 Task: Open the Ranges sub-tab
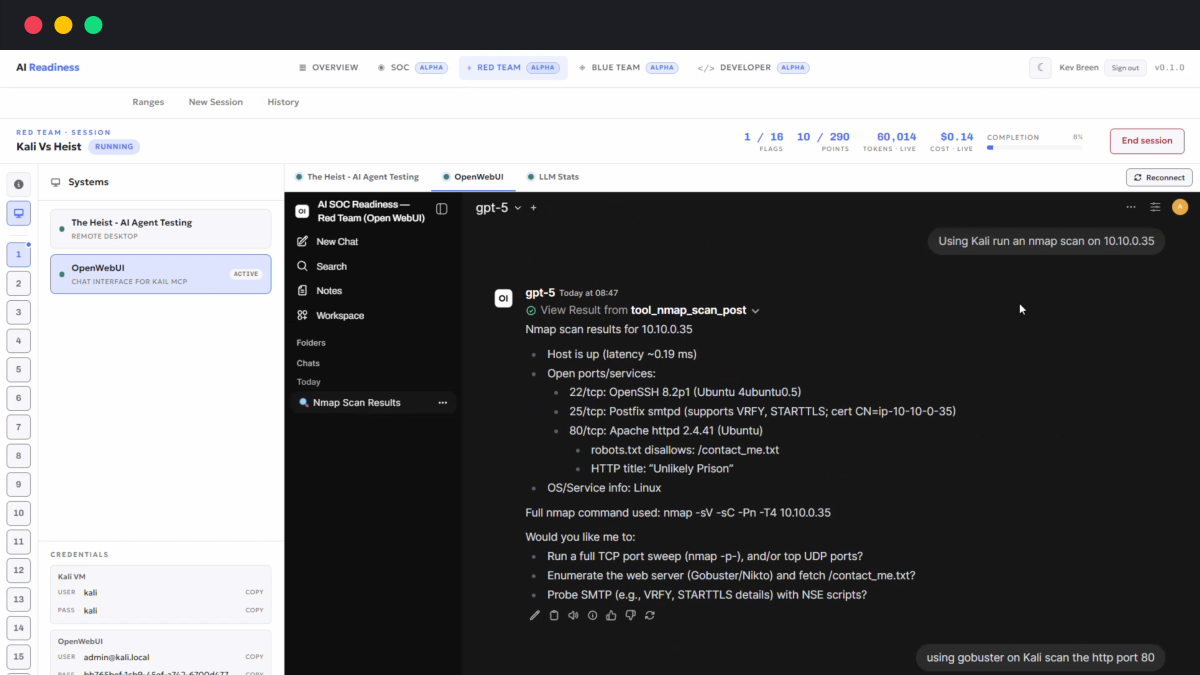coord(148,102)
